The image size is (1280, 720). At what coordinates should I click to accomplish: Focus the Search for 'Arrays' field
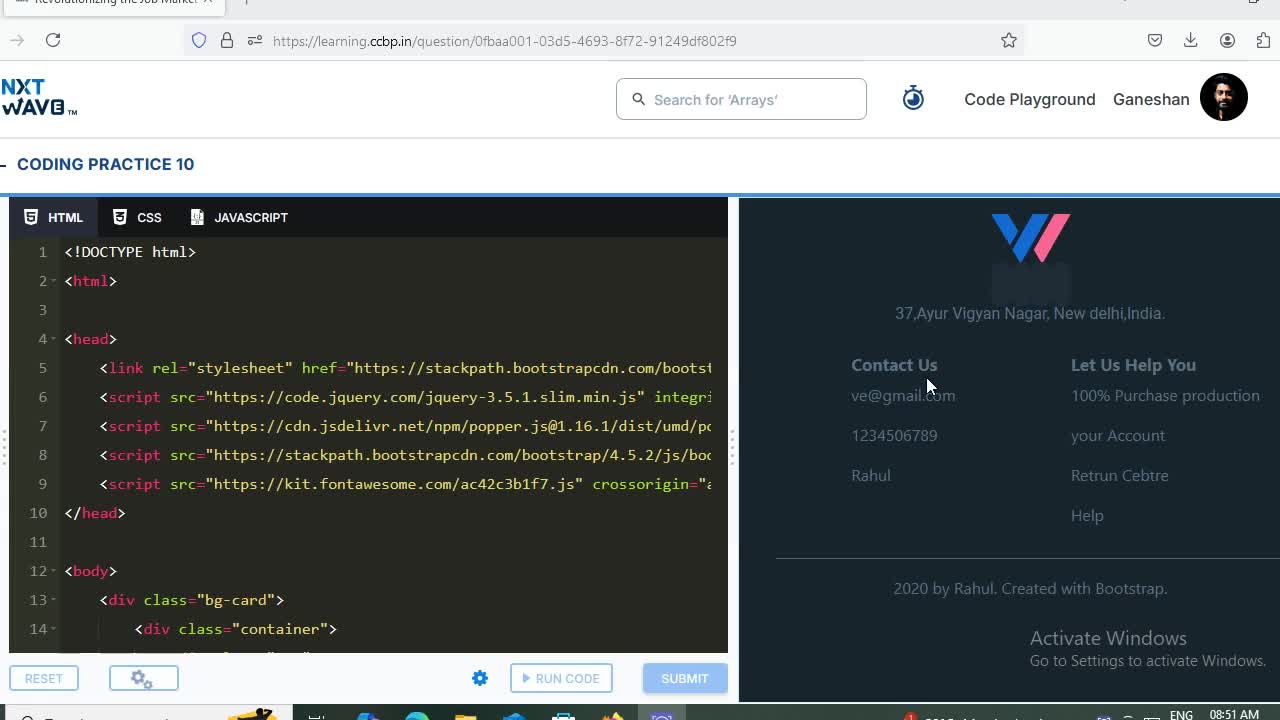tap(741, 99)
